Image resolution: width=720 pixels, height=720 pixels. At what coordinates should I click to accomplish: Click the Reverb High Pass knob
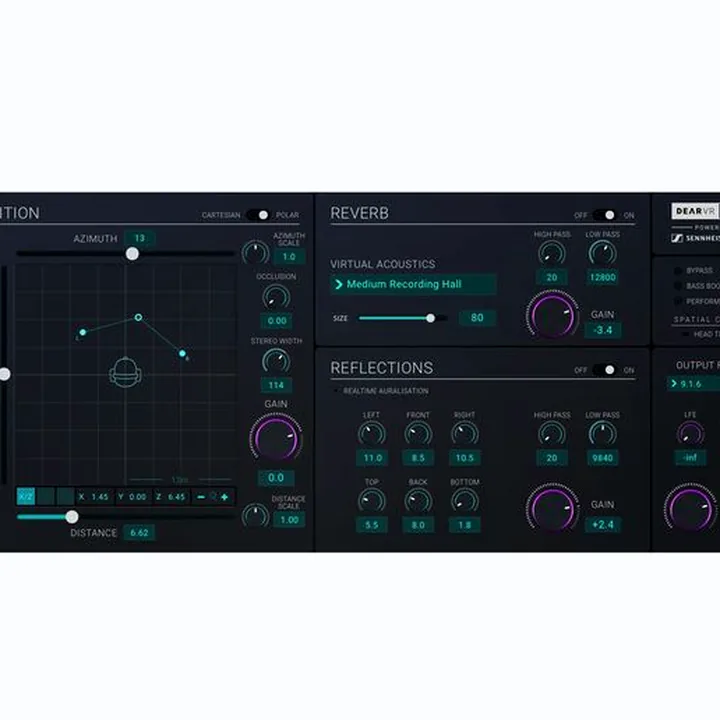tap(551, 253)
